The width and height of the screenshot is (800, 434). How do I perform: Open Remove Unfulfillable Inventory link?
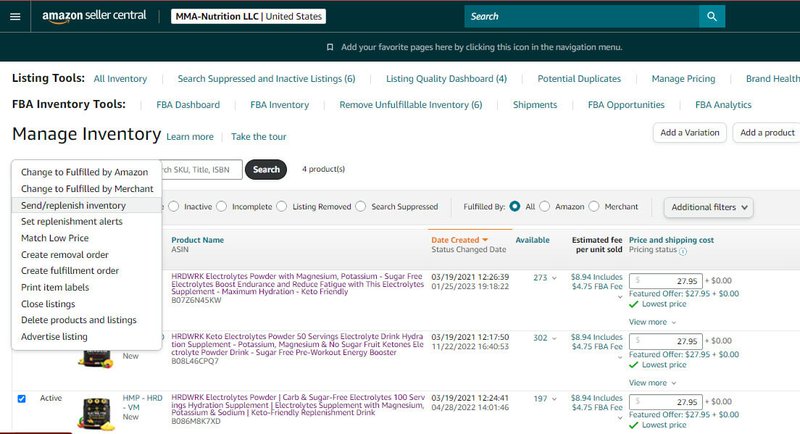411,105
